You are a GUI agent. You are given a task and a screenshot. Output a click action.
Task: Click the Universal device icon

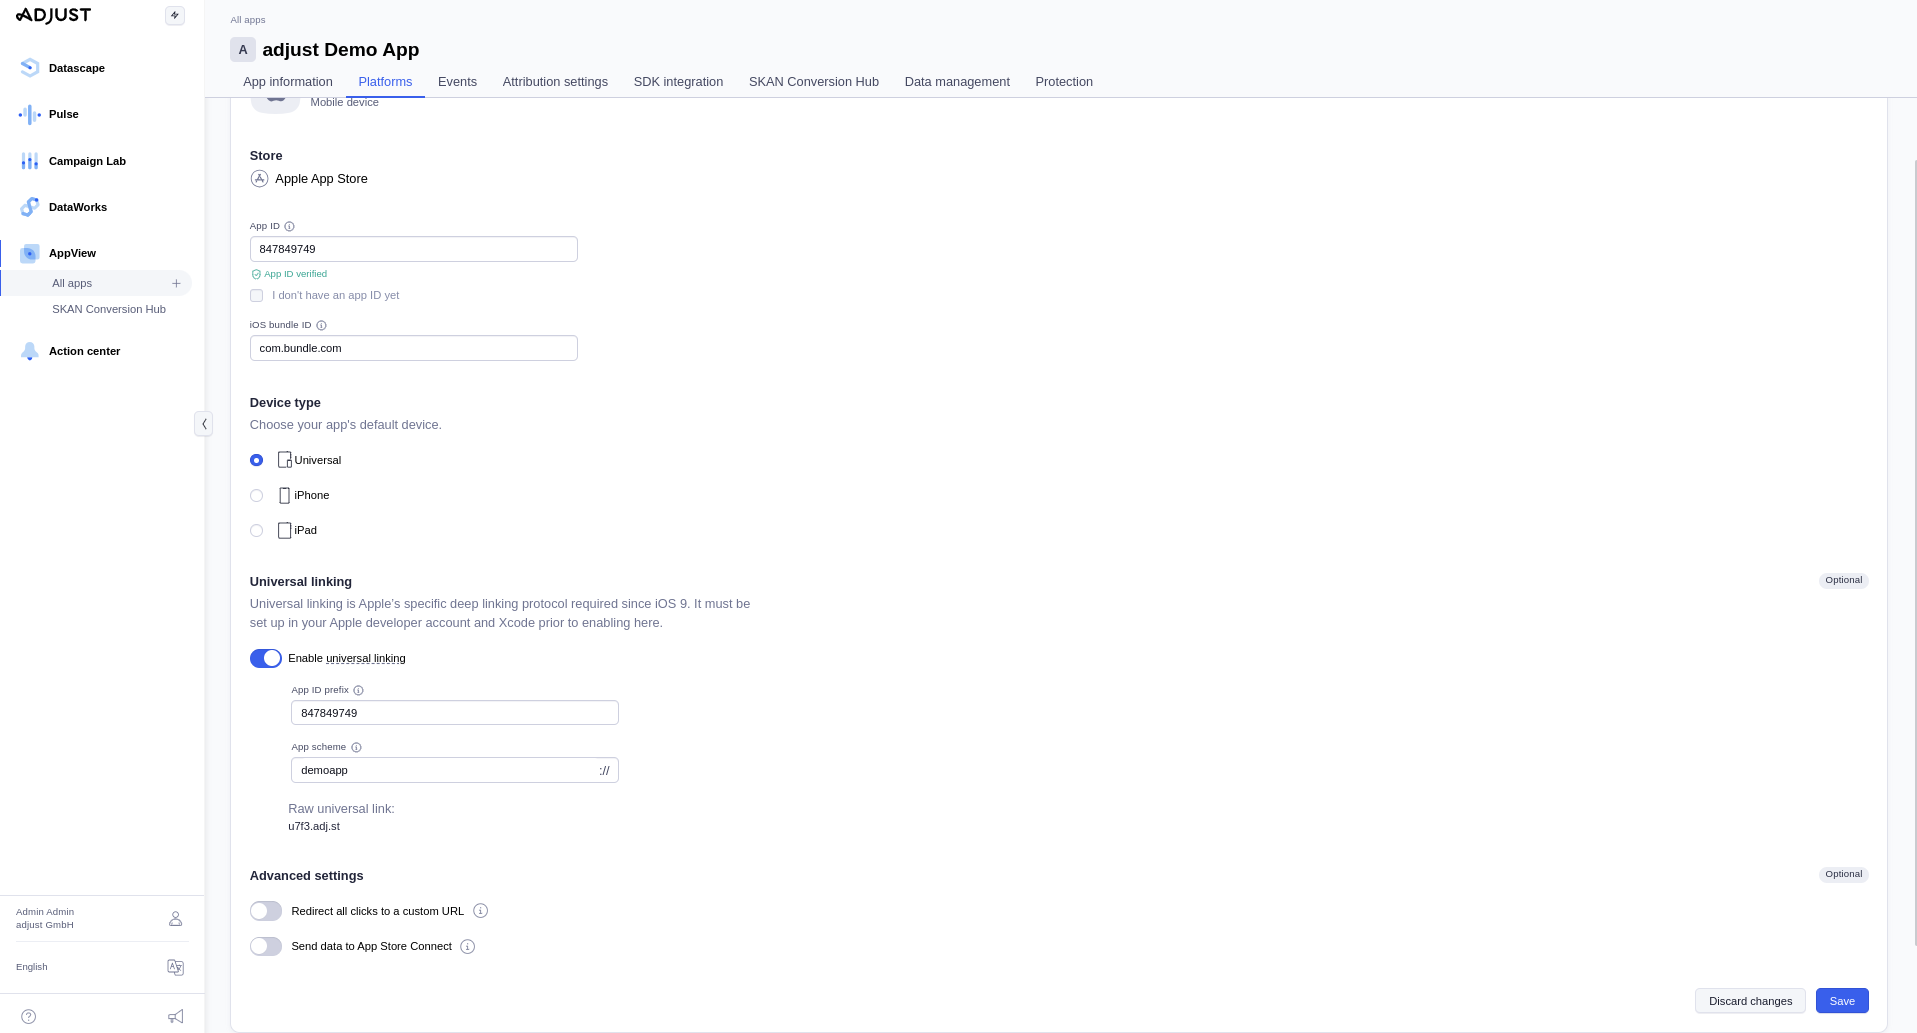[x=285, y=460]
